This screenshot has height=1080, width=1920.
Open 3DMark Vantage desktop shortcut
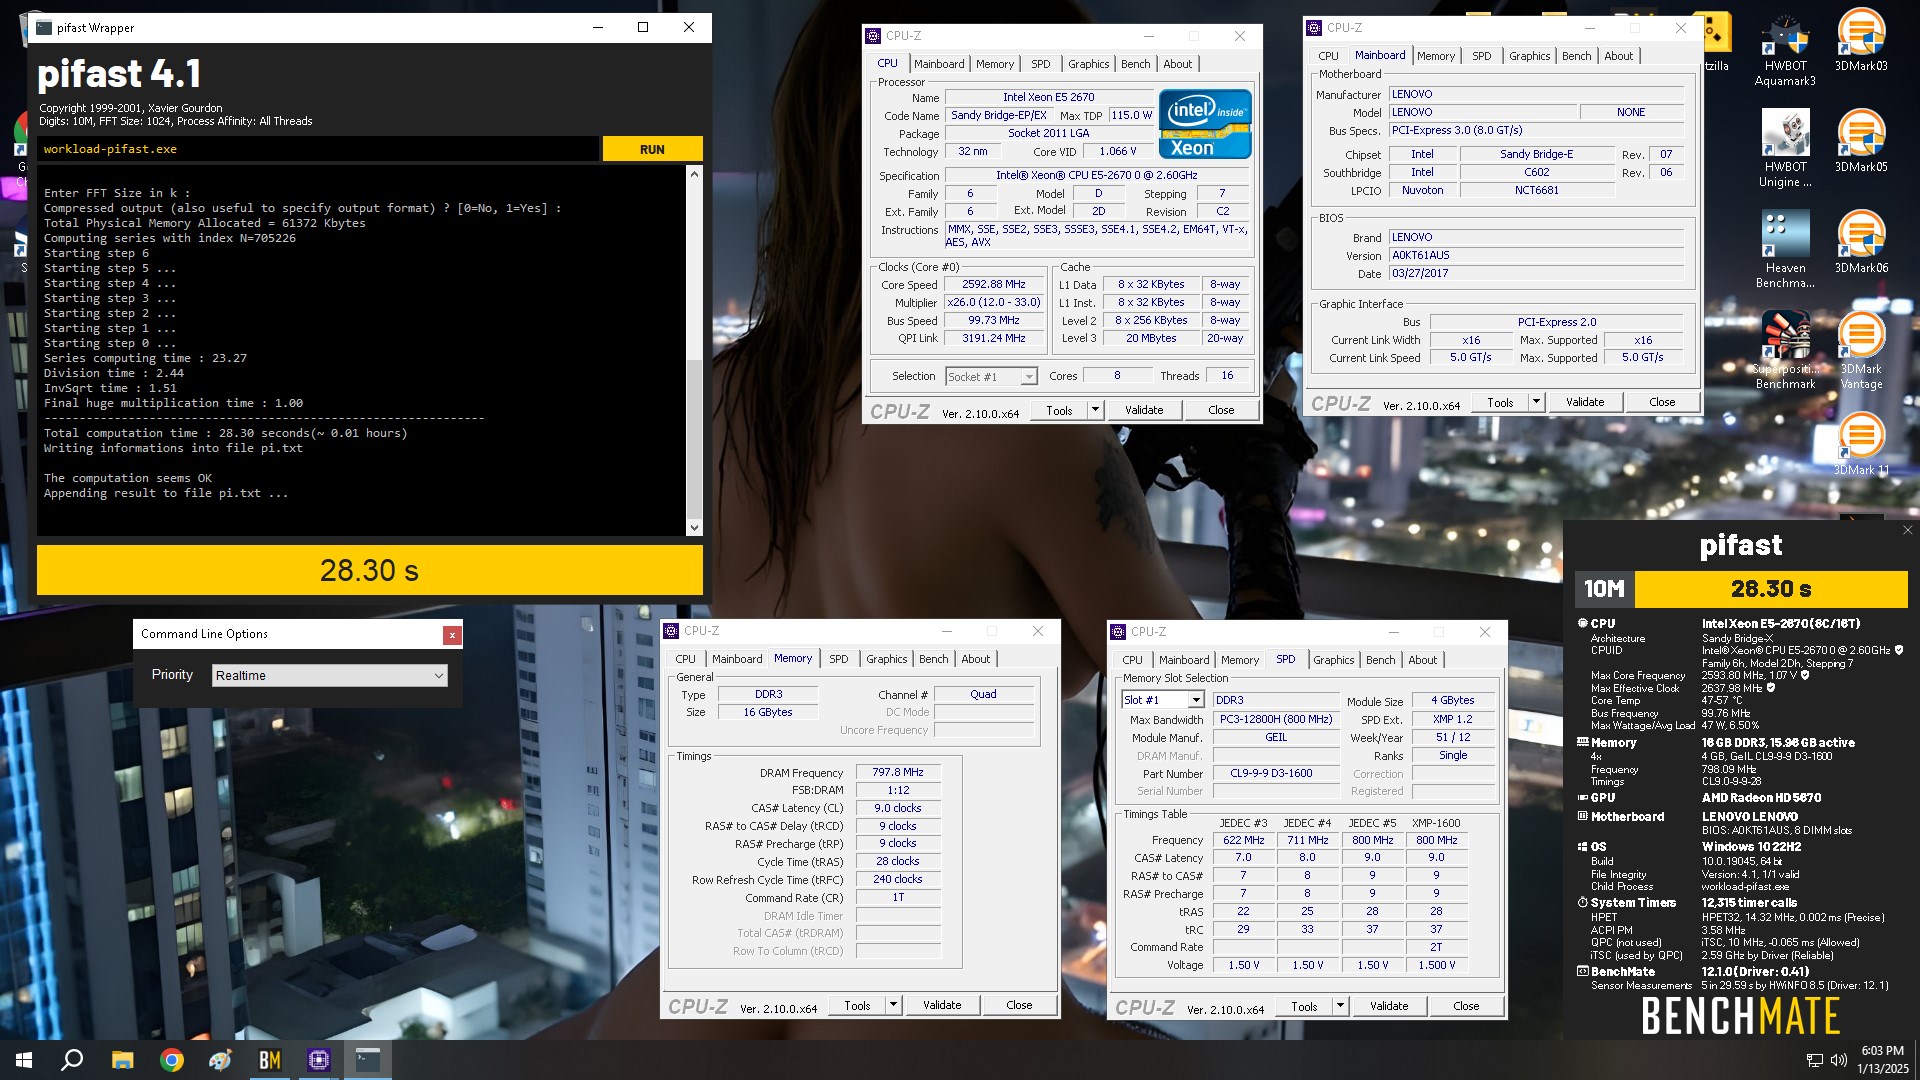[1861, 350]
